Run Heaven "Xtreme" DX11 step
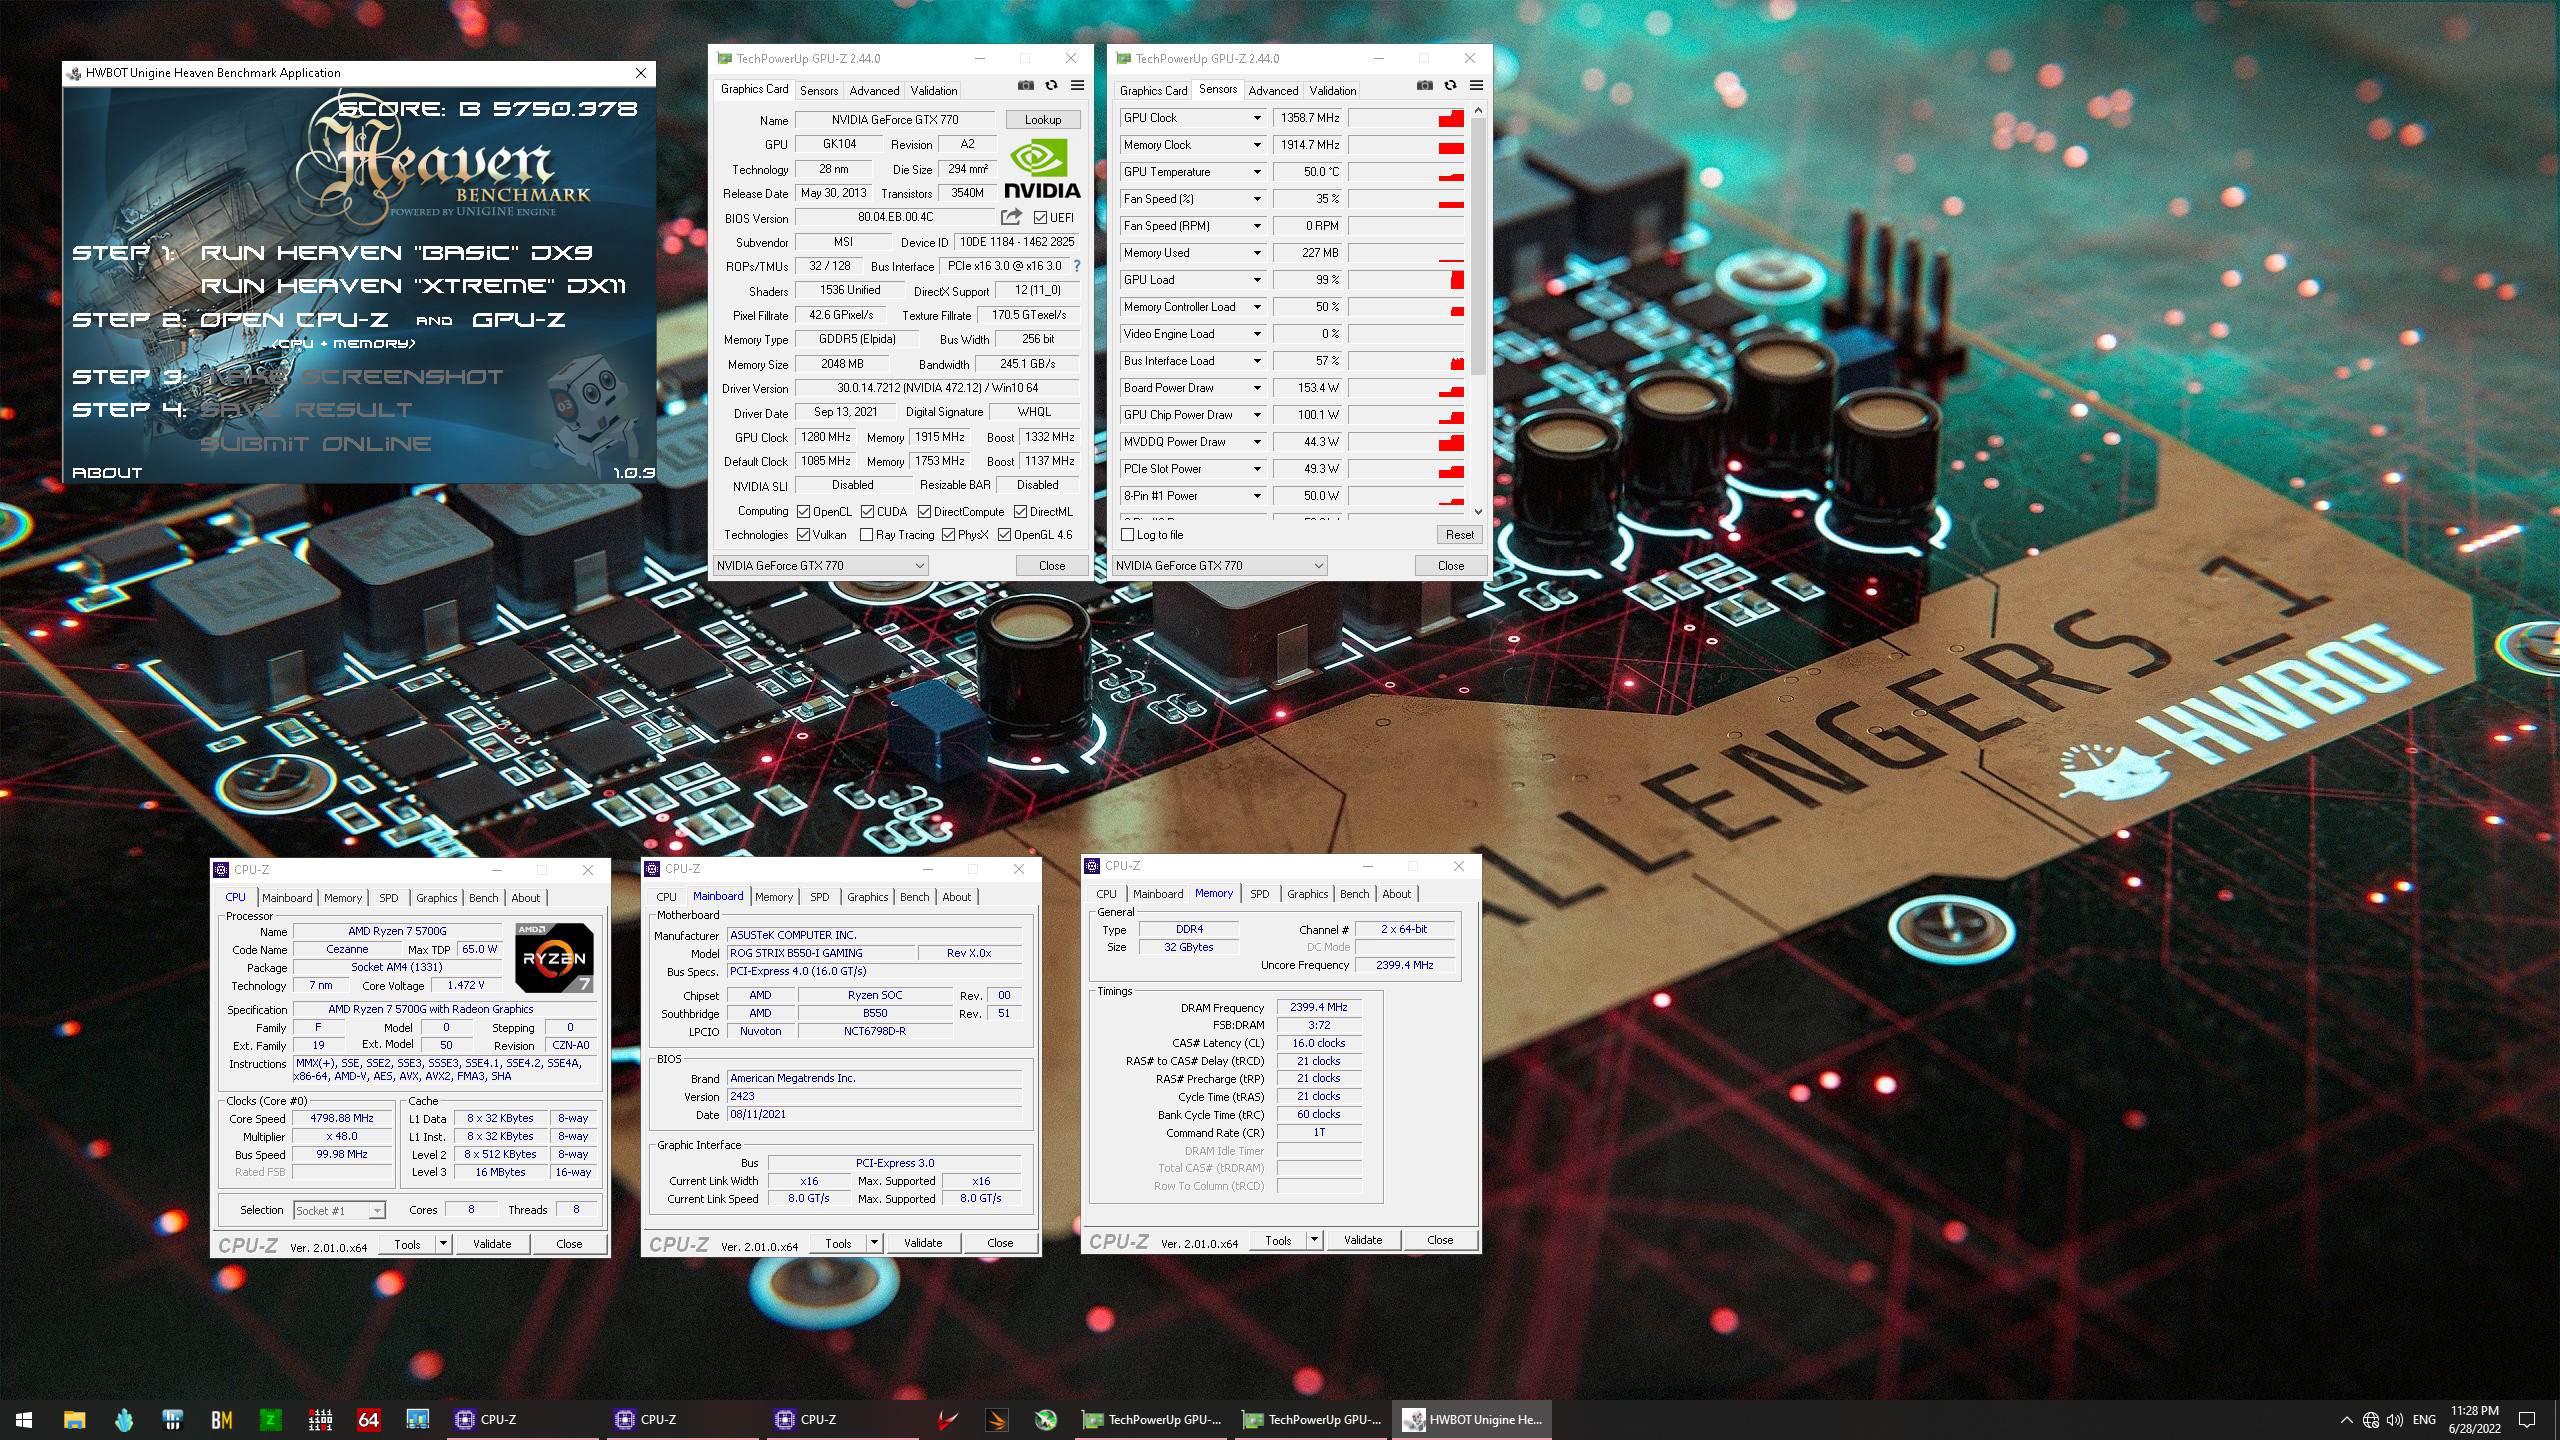The width and height of the screenshot is (2560, 1440). click(x=413, y=286)
